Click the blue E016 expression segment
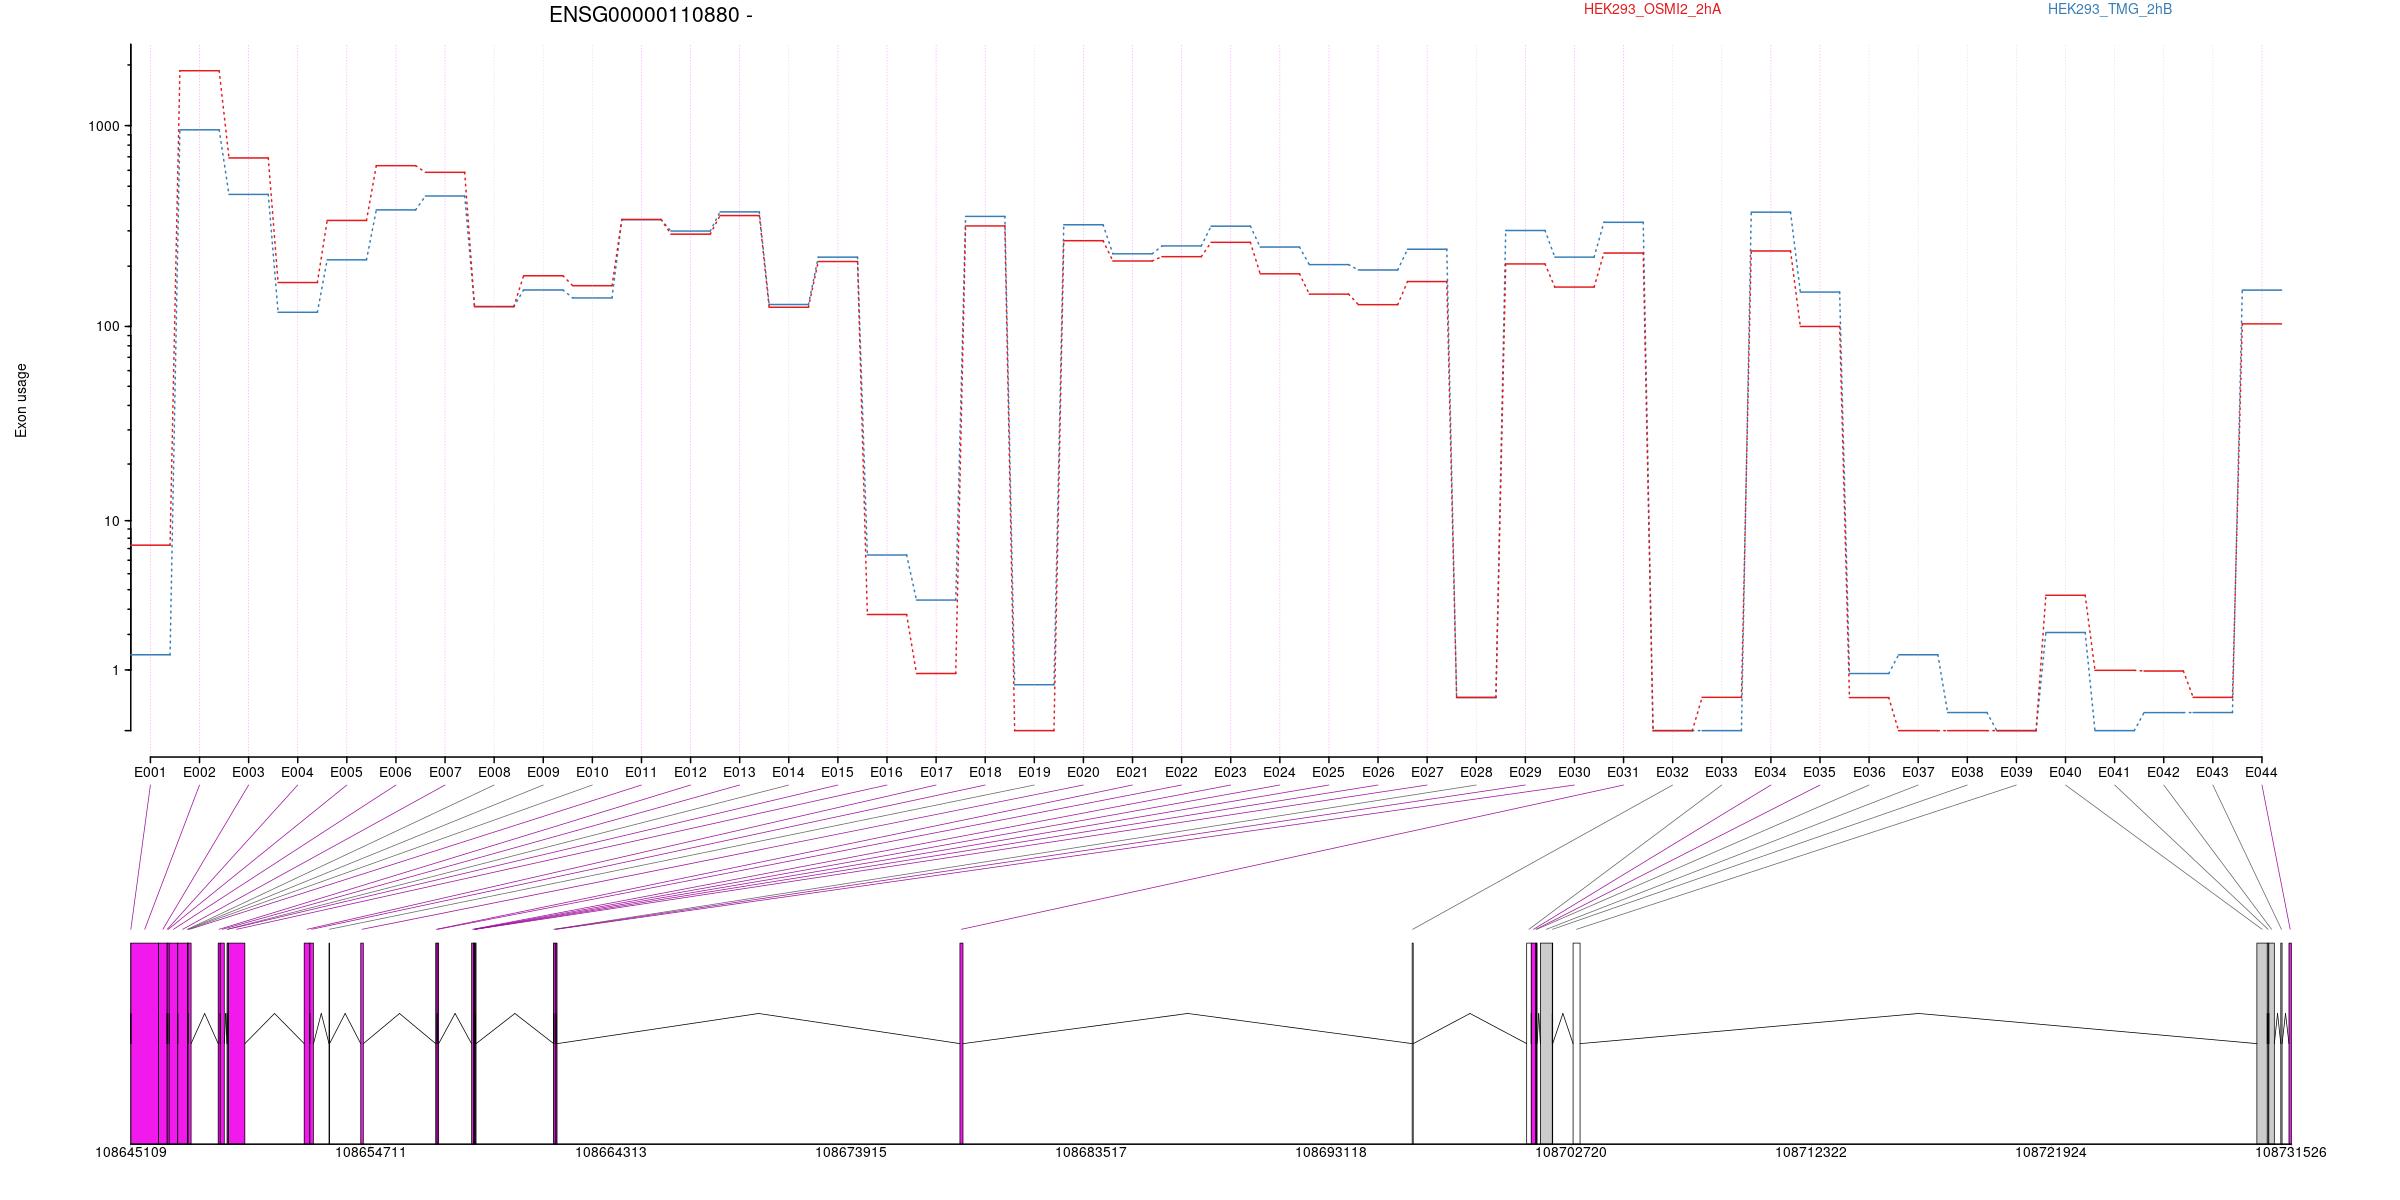Image resolution: width=2400 pixels, height=1200 pixels. coord(886,555)
